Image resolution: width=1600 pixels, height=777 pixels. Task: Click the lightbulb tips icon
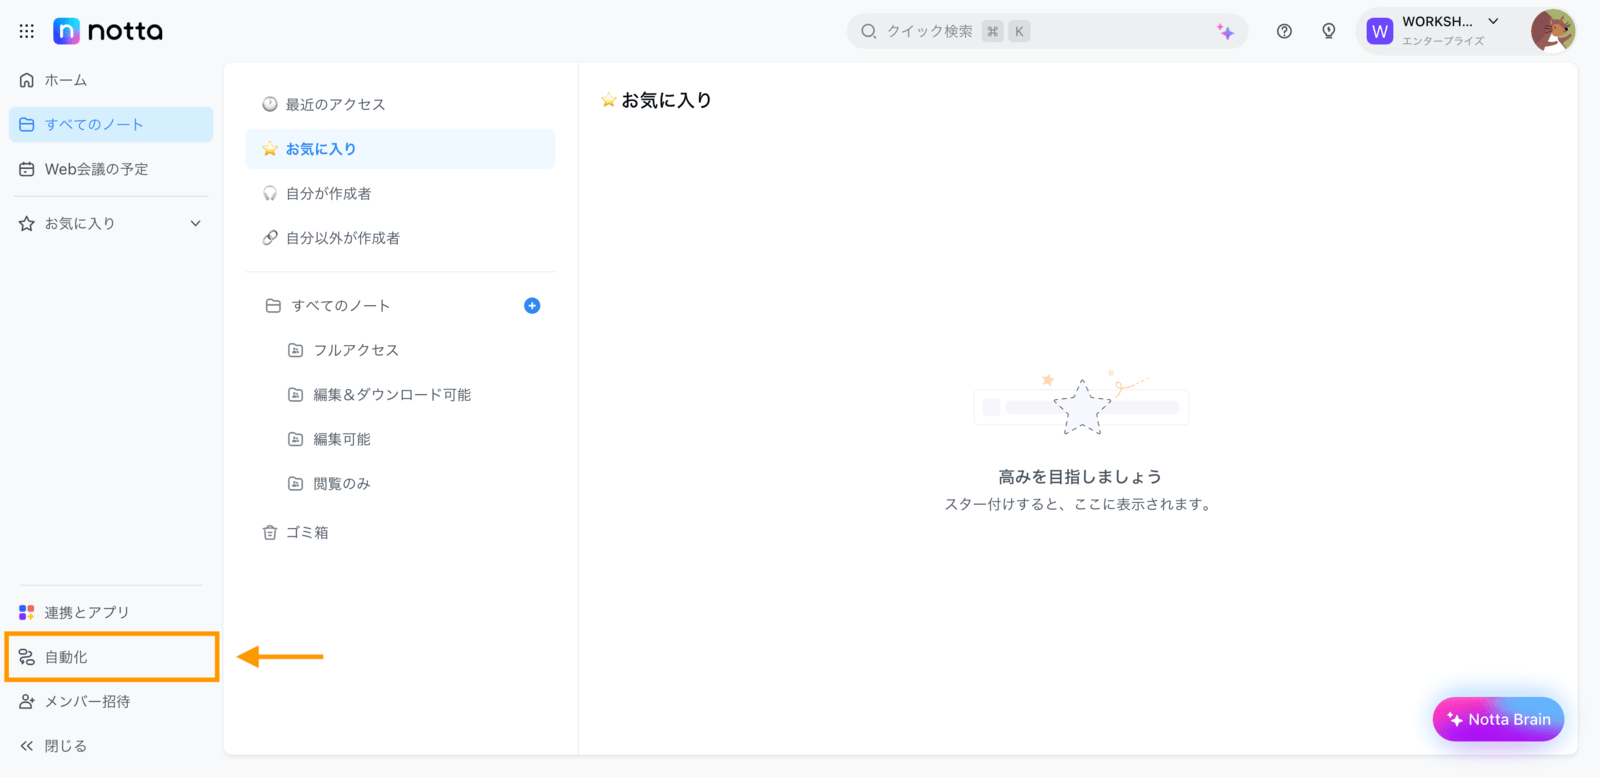pyautogui.click(x=1329, y=31)
